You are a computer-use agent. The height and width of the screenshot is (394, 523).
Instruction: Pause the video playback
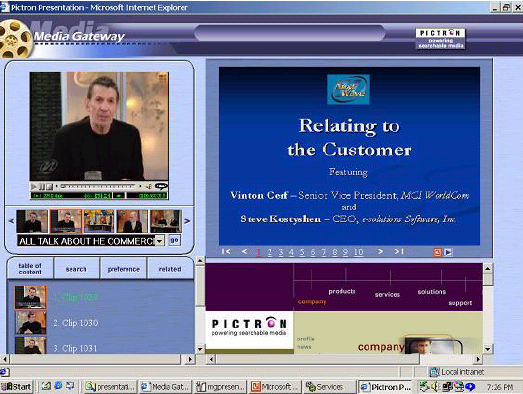click(42, 186)
